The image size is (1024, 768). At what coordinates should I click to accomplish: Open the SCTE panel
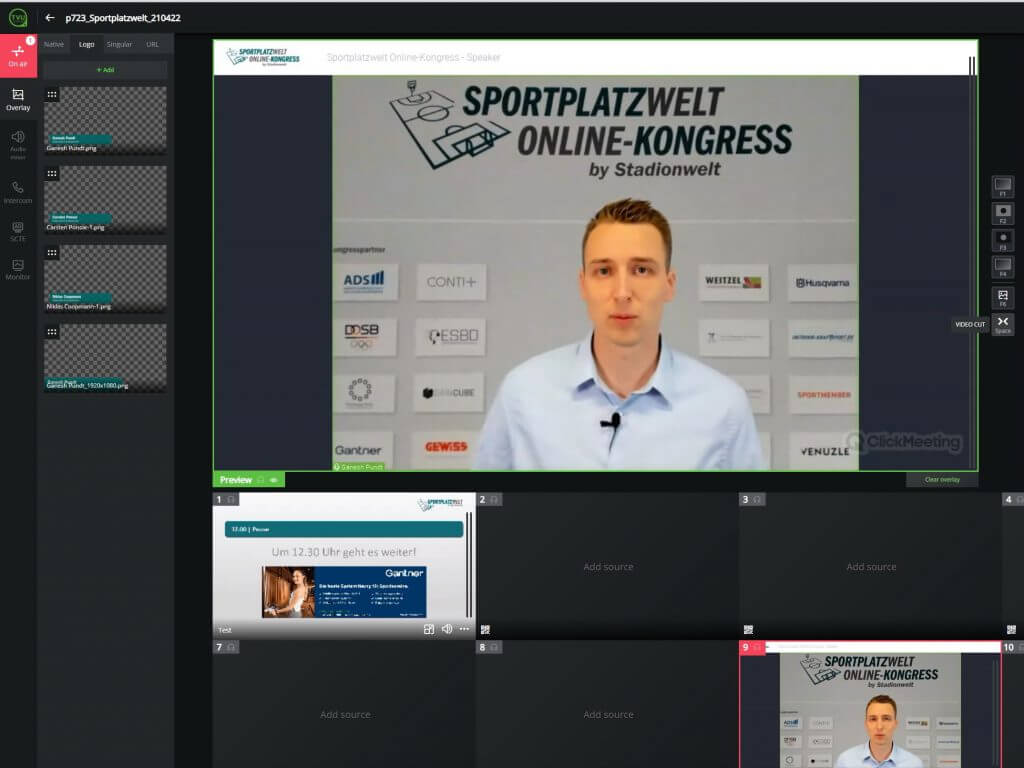pos(18,231)
